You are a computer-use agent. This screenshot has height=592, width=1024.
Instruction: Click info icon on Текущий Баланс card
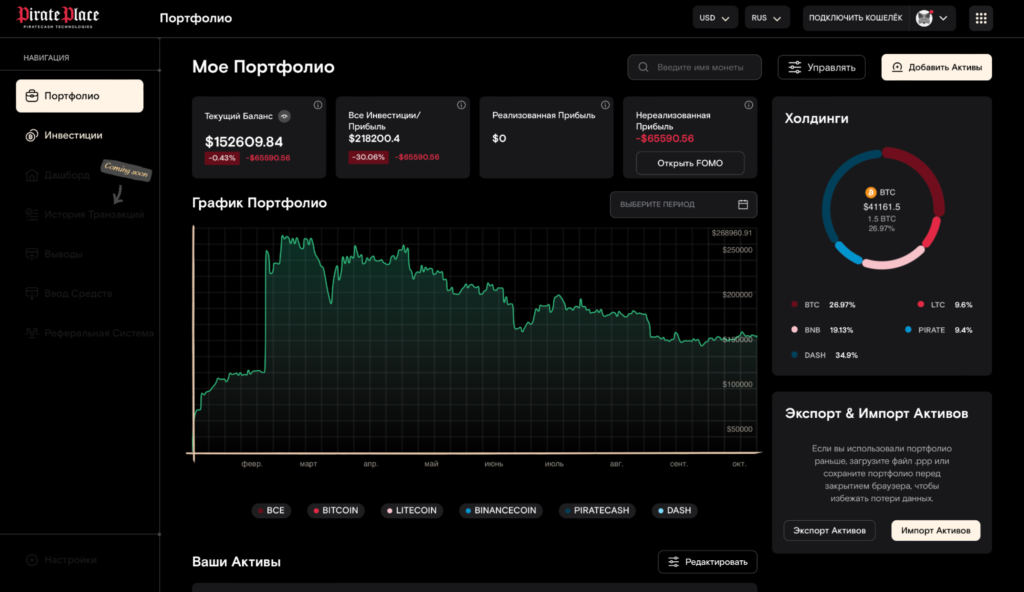click(x=318, y=105)
